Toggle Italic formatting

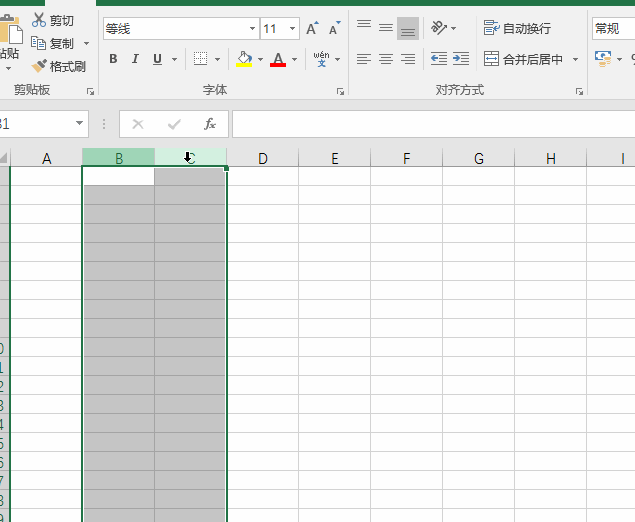135,59
